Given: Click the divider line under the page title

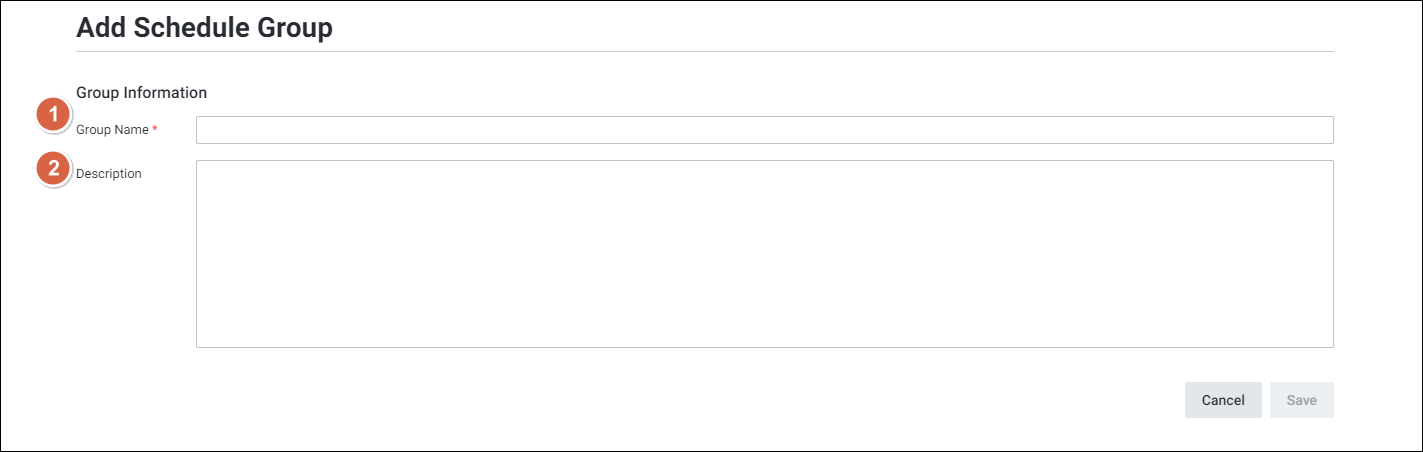Looking at the screenshot, I should point(704,51).
